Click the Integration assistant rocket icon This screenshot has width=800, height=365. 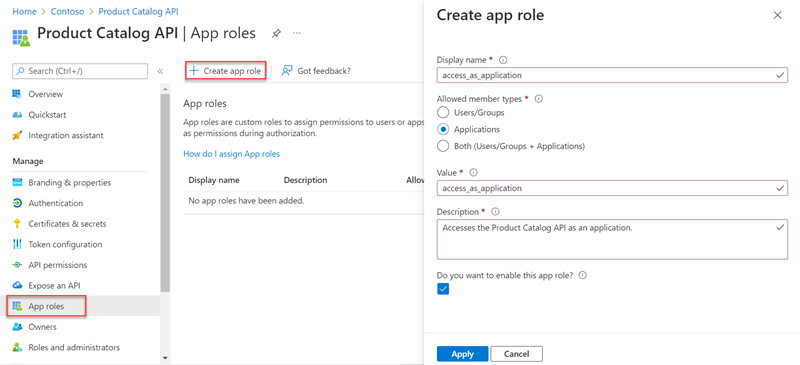[17, 135]
